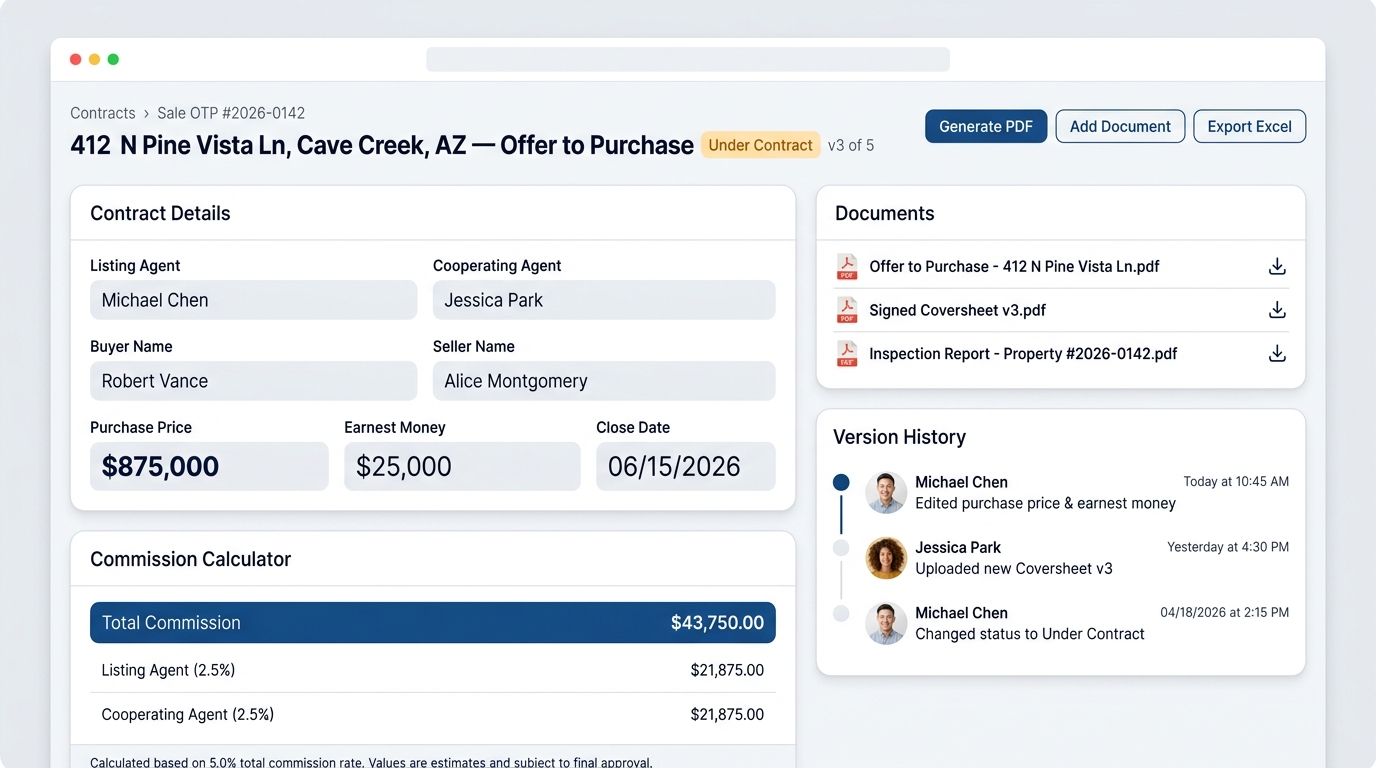
Task: Download the Inspection Report PDF
Action: (x=1277, y=354)
